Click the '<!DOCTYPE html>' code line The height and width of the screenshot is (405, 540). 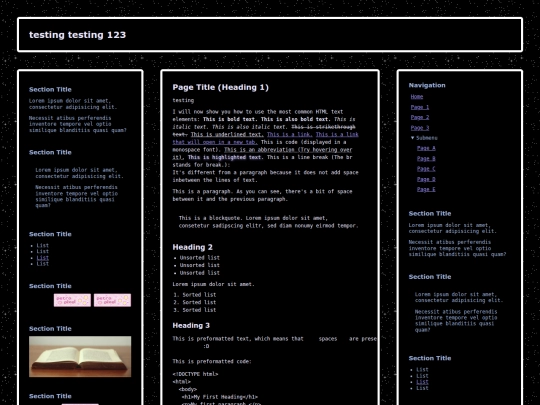tap(195, 374)
